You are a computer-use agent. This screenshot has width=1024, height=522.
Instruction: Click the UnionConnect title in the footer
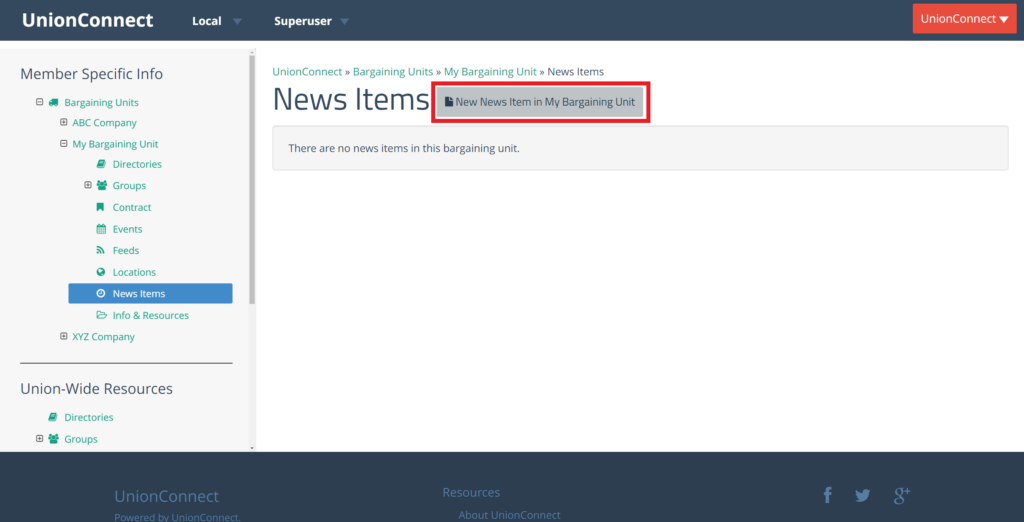click(x=167, y=497)
